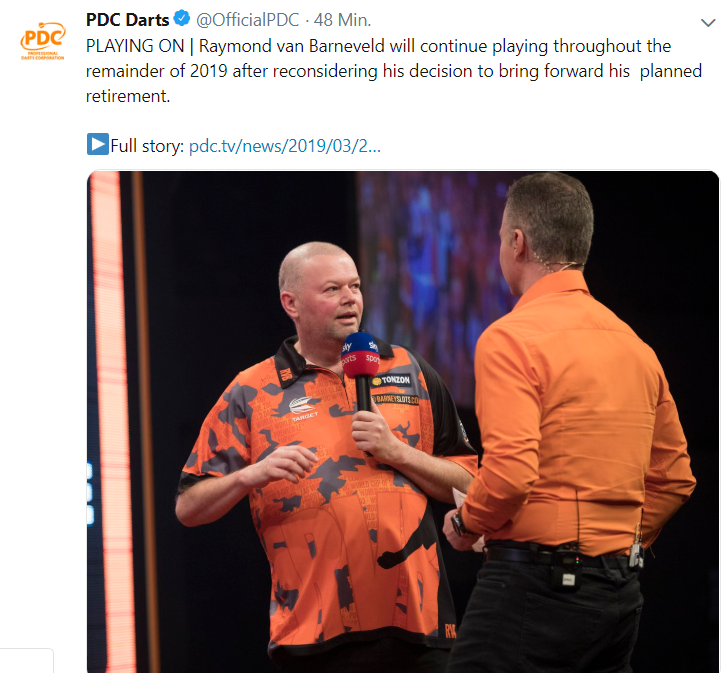Click the Barneyslots sponsor patch on jersey
Image resolution: width=728 pixels, height=673 pixels.
(396, 399)
